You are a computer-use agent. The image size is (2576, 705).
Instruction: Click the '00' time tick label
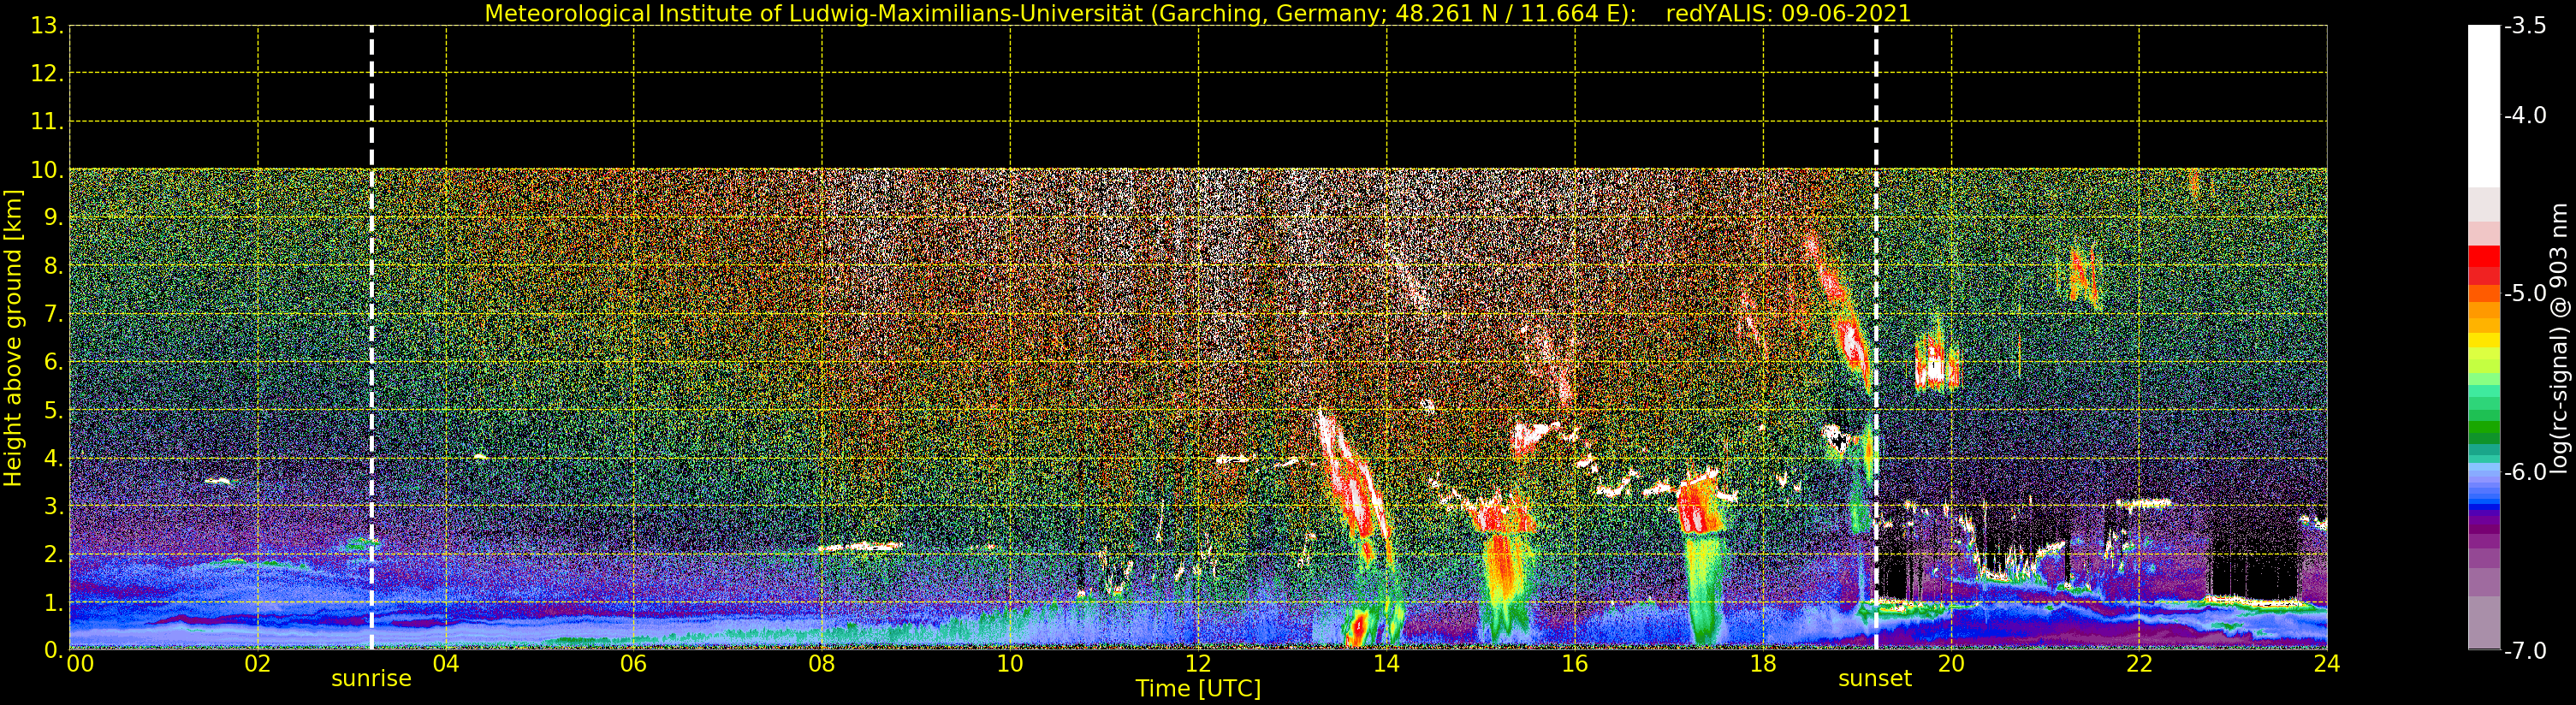pos(80,663)
